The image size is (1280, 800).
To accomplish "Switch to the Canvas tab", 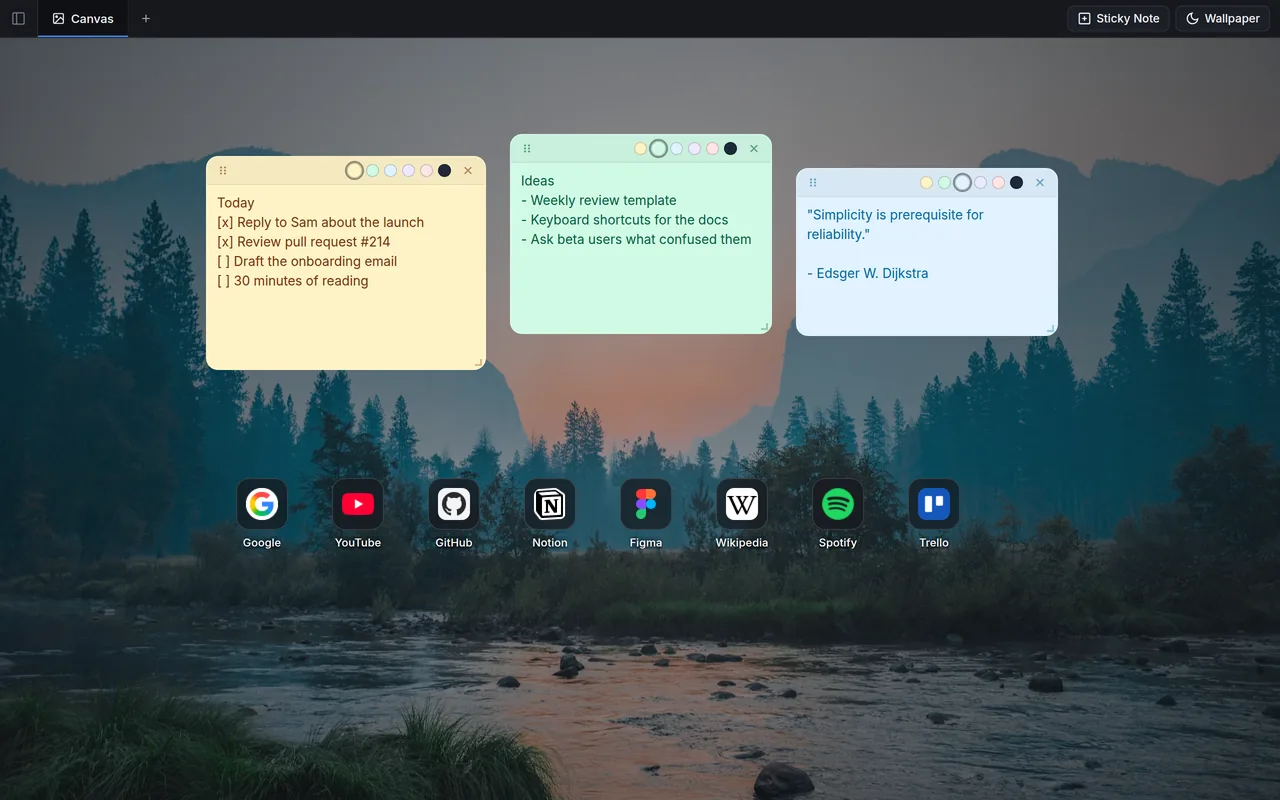I will click(83, 18).
